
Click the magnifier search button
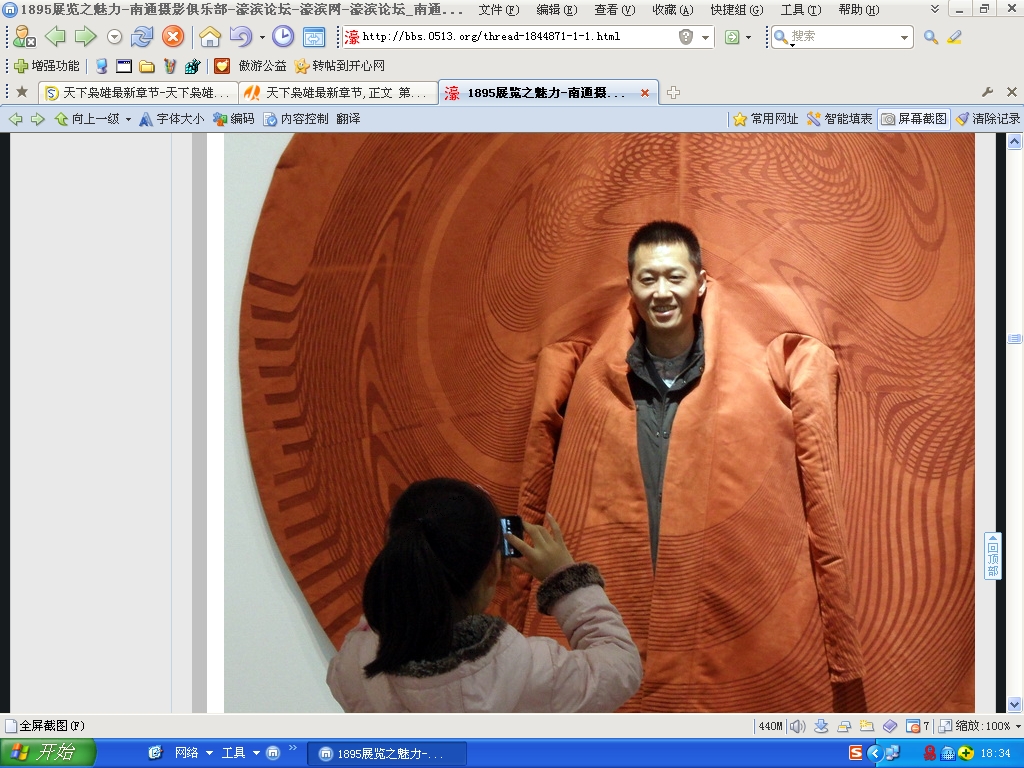tap(931, 37)
